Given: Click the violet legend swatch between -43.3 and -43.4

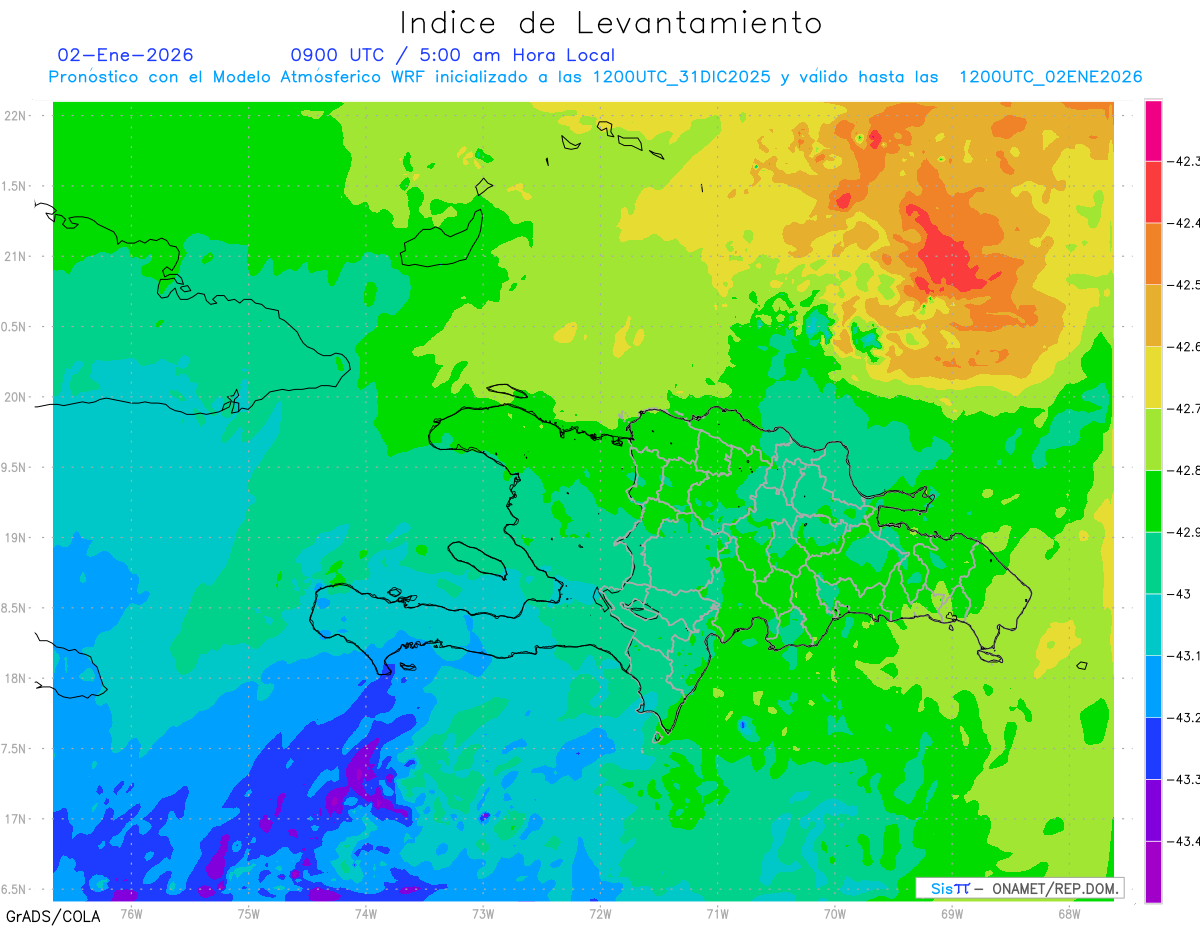Looking at the screenshot, I should (x=1153, y=810).
